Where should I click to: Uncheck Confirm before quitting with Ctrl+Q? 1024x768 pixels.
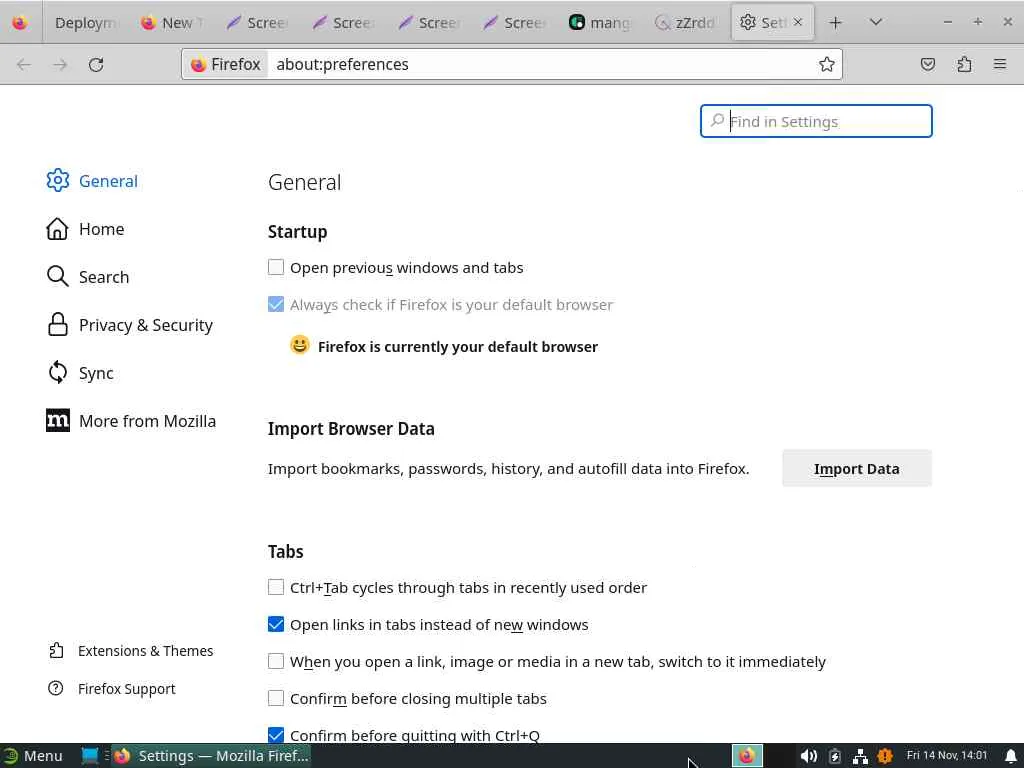[x=276, y=735]
